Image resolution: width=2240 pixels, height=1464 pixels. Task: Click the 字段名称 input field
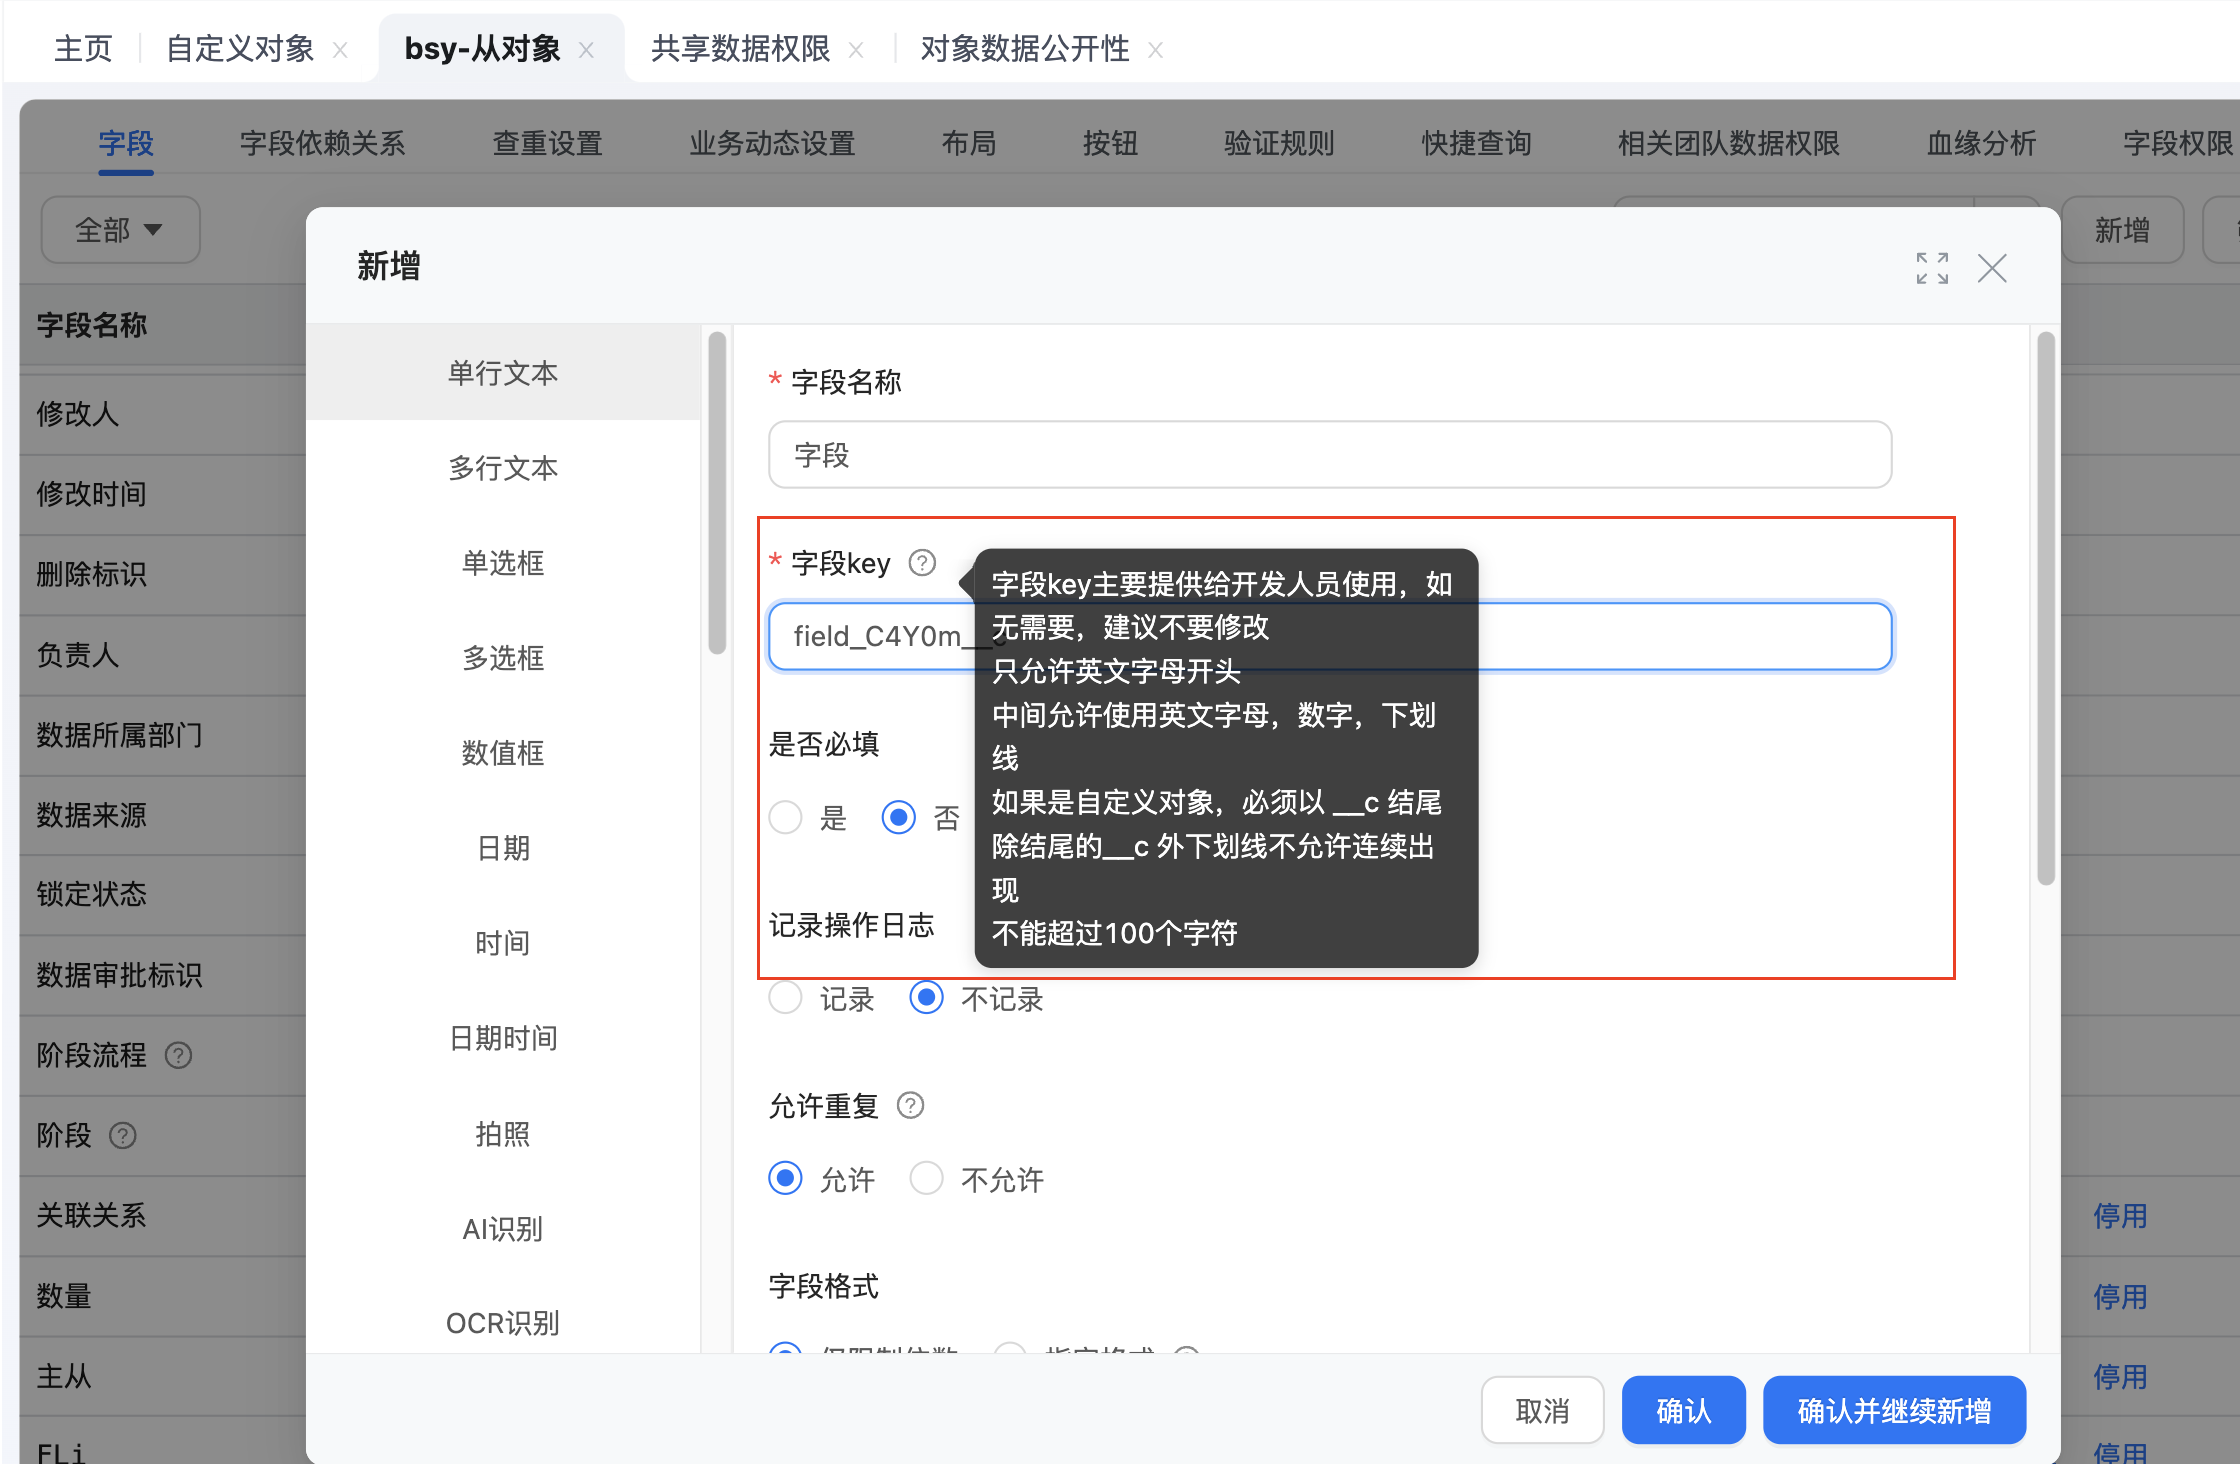click(x=1330, y=455)
